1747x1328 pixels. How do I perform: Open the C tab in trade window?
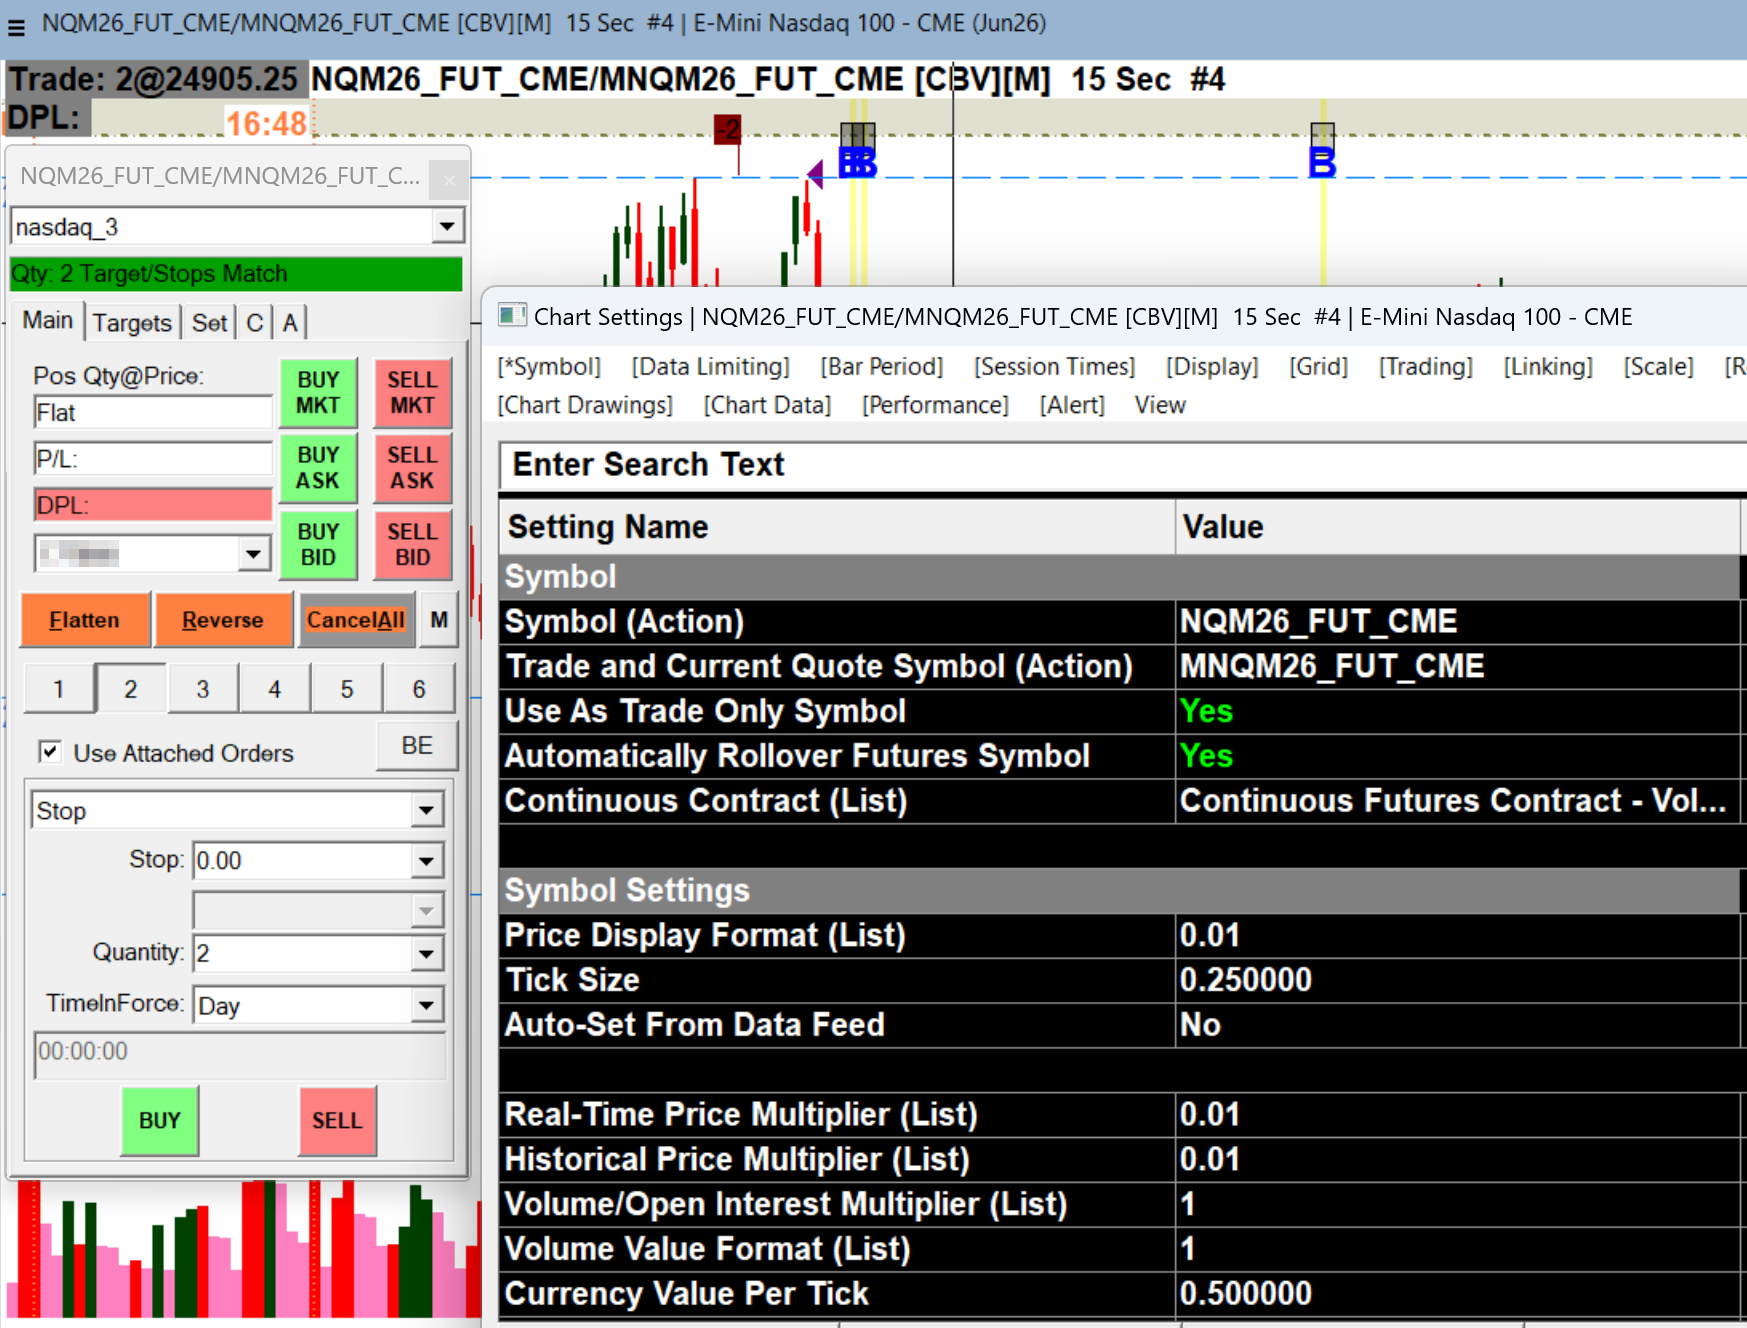255,323
